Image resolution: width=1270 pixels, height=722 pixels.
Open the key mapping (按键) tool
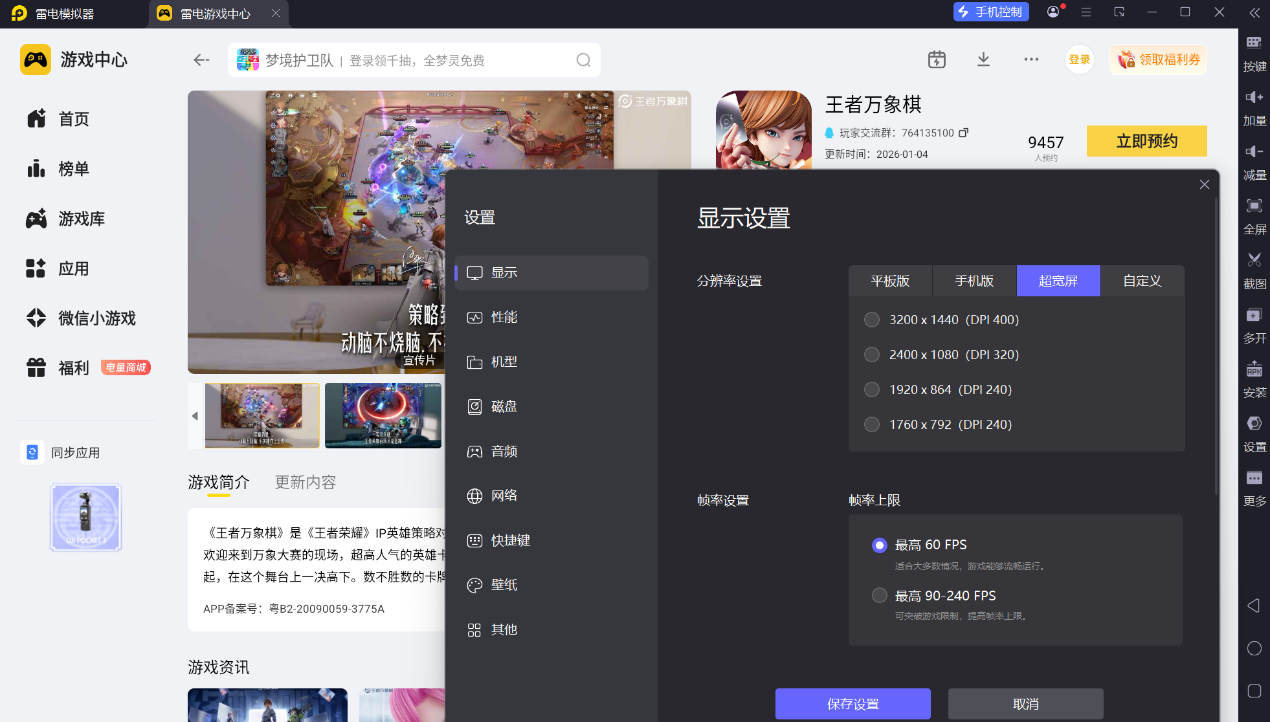tap(1254, 44)
